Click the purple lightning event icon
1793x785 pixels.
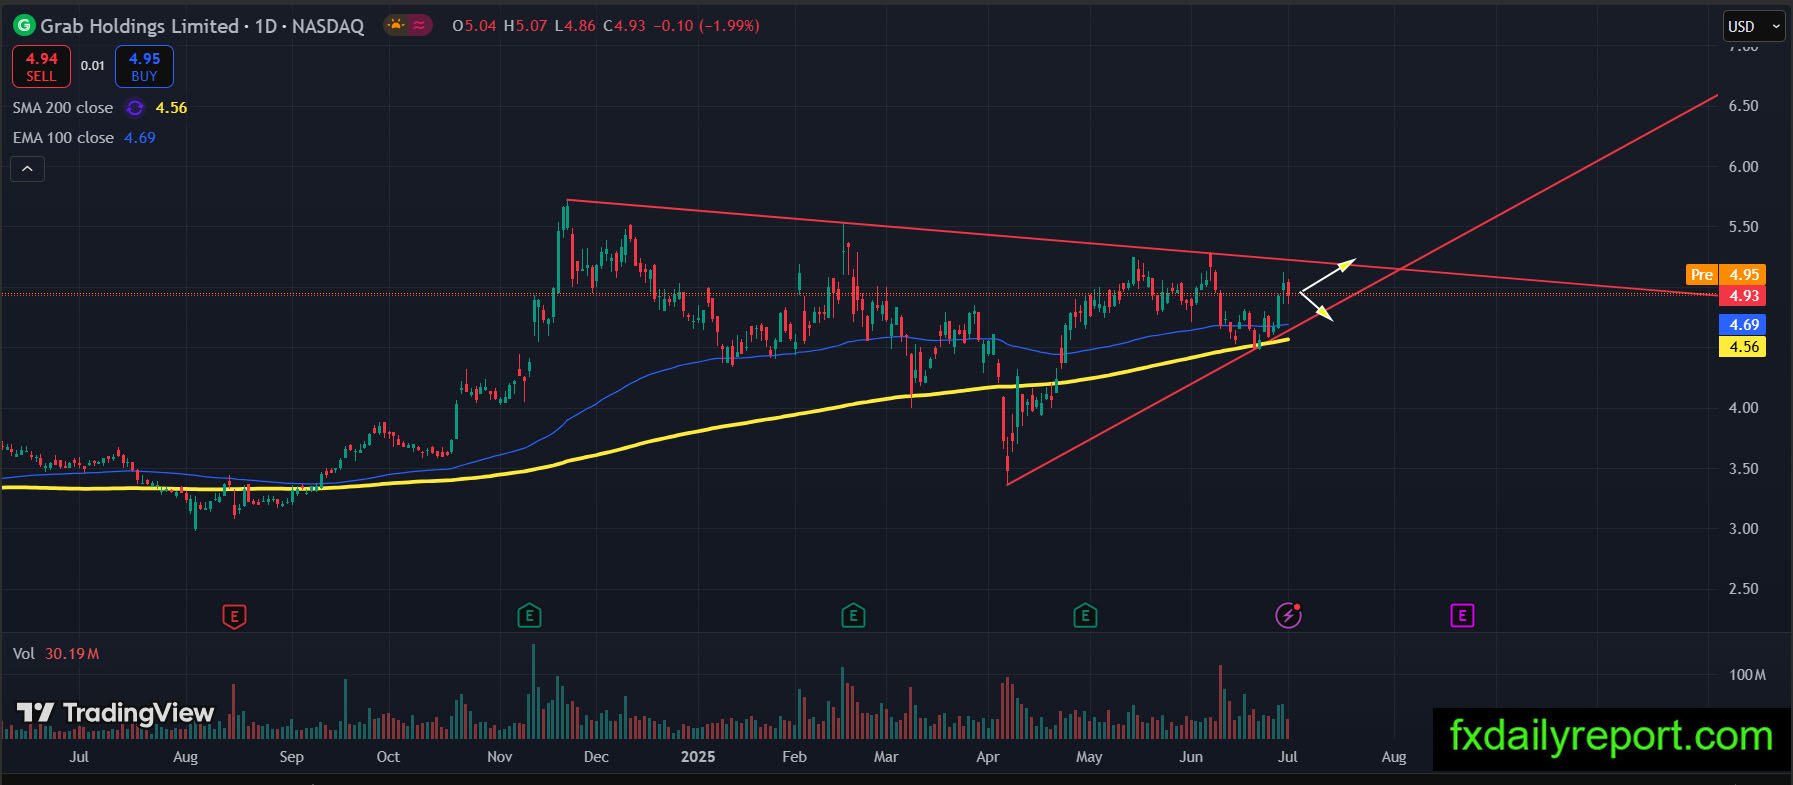[x=1288, y=616]
